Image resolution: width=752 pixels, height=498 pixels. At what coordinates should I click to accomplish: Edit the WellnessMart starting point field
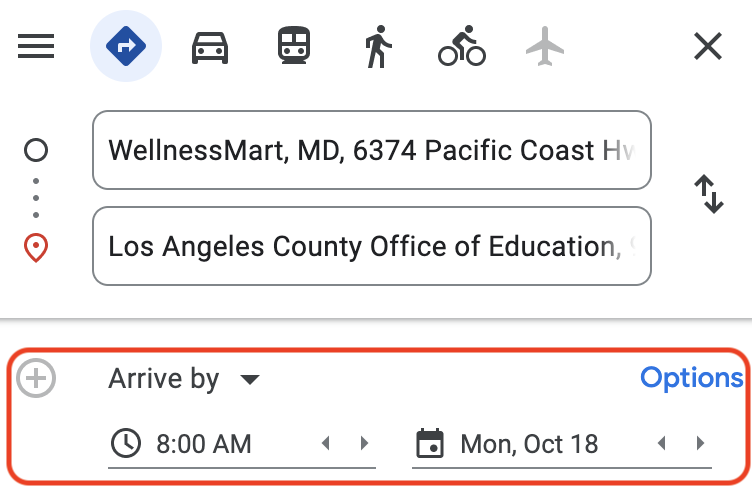372,150
